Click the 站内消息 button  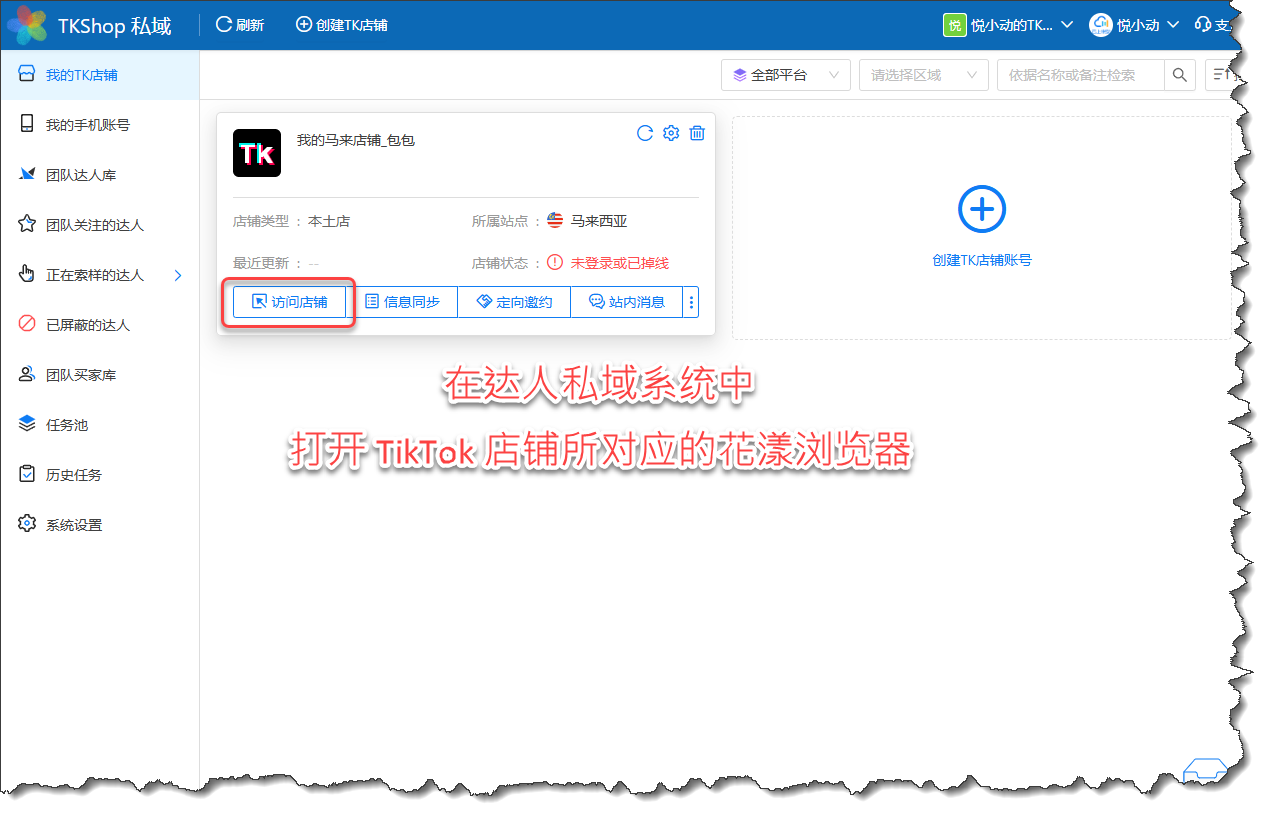pyautogui.click(x=627, y=302)
